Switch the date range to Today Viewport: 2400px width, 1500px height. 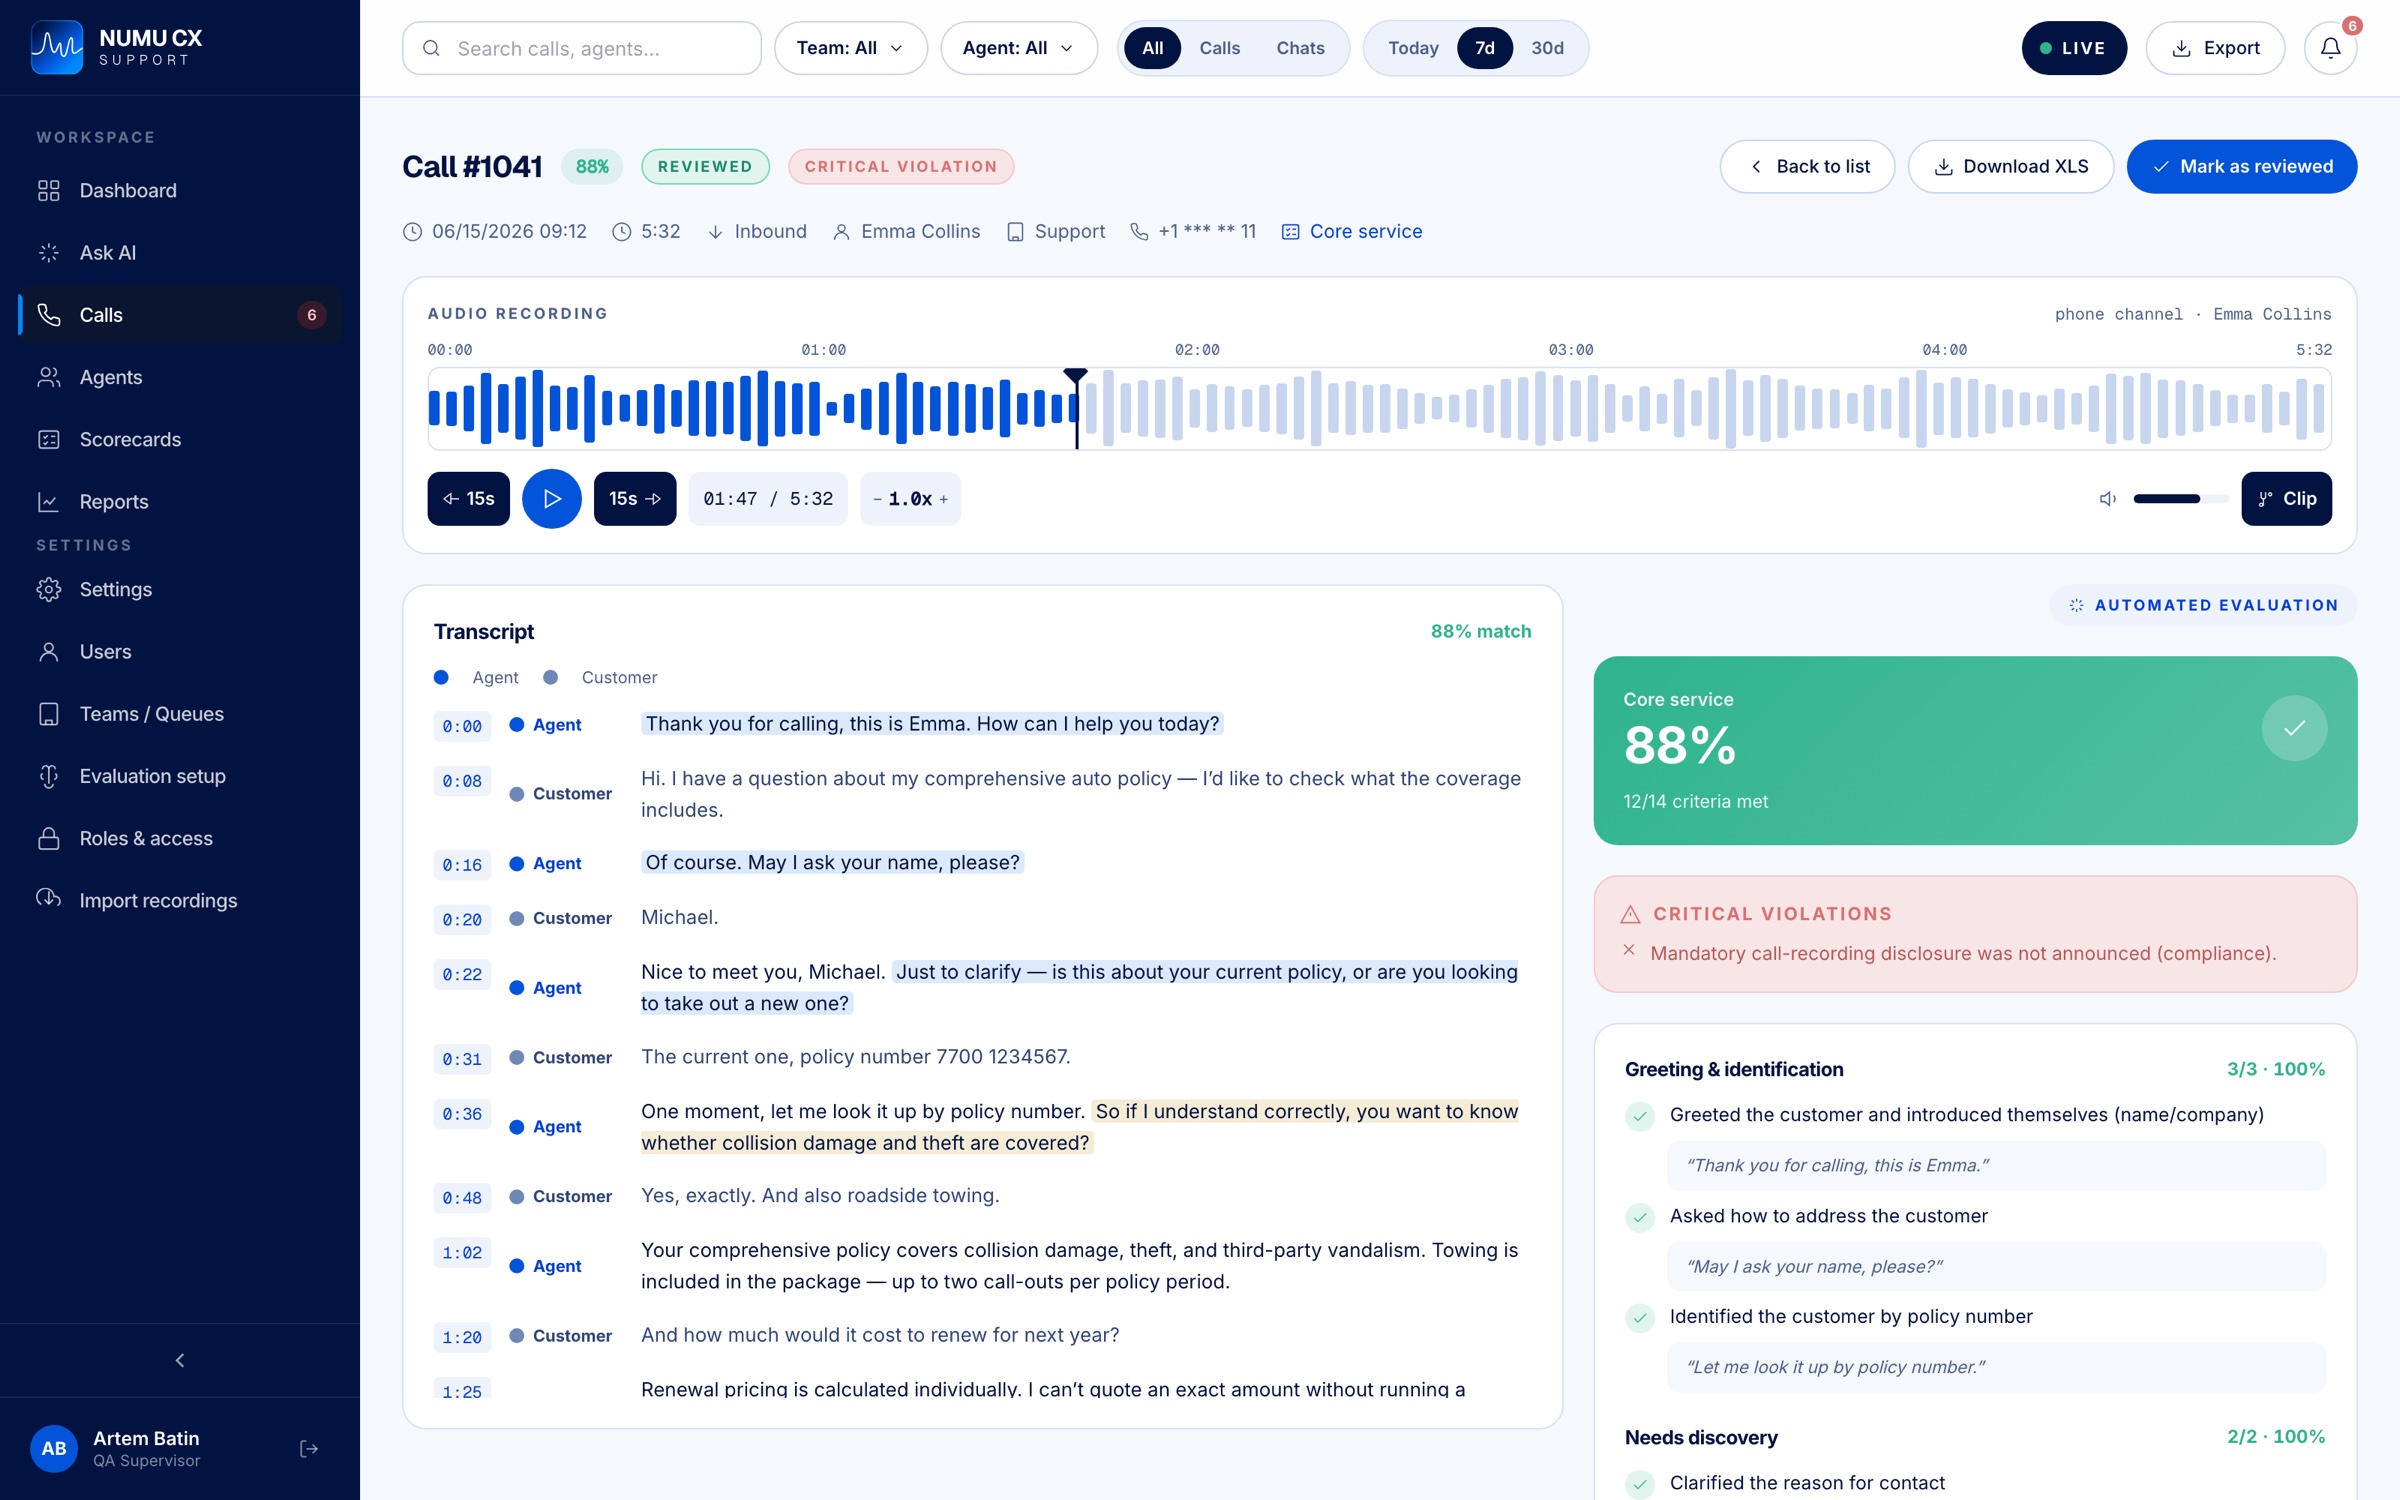point(1413,48)
